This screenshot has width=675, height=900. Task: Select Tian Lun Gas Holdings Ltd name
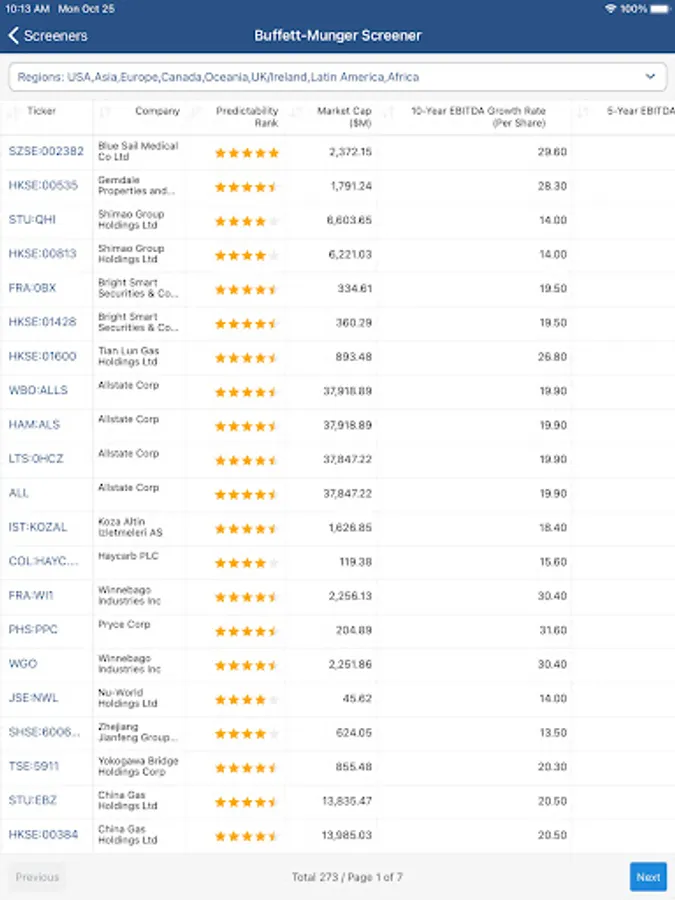129,356
